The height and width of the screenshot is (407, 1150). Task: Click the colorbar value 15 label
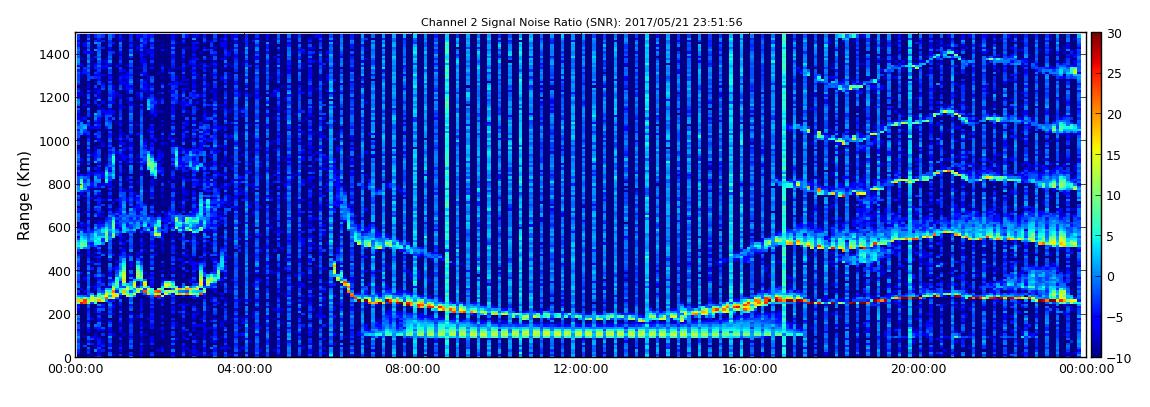[1113, 155]
